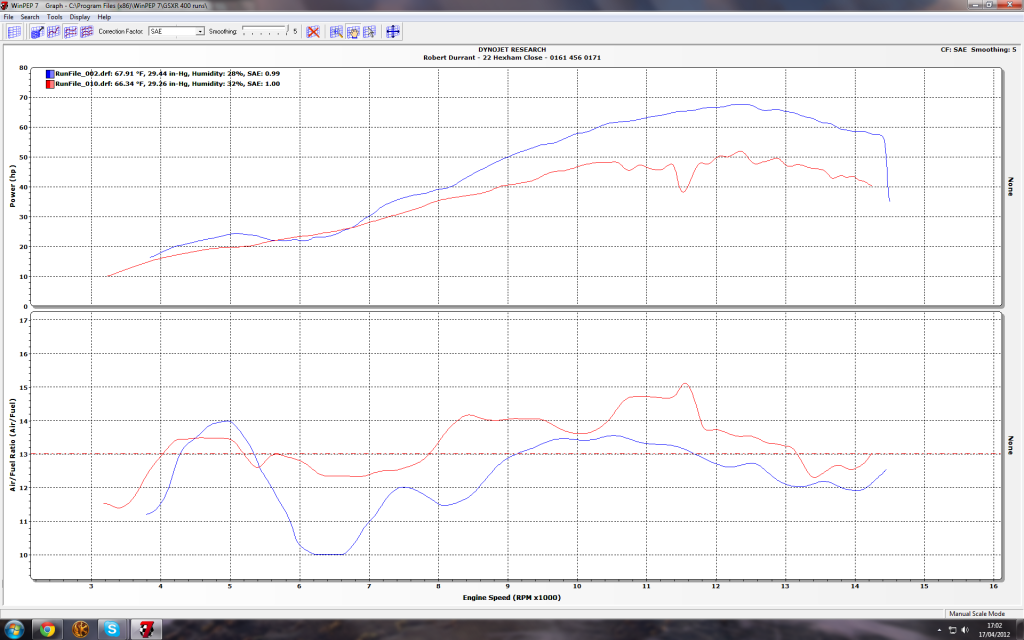Select the zoom magnifier graph tool
Screen dimensions: 1024x640
pyautogui.click(x=336, y=31)
